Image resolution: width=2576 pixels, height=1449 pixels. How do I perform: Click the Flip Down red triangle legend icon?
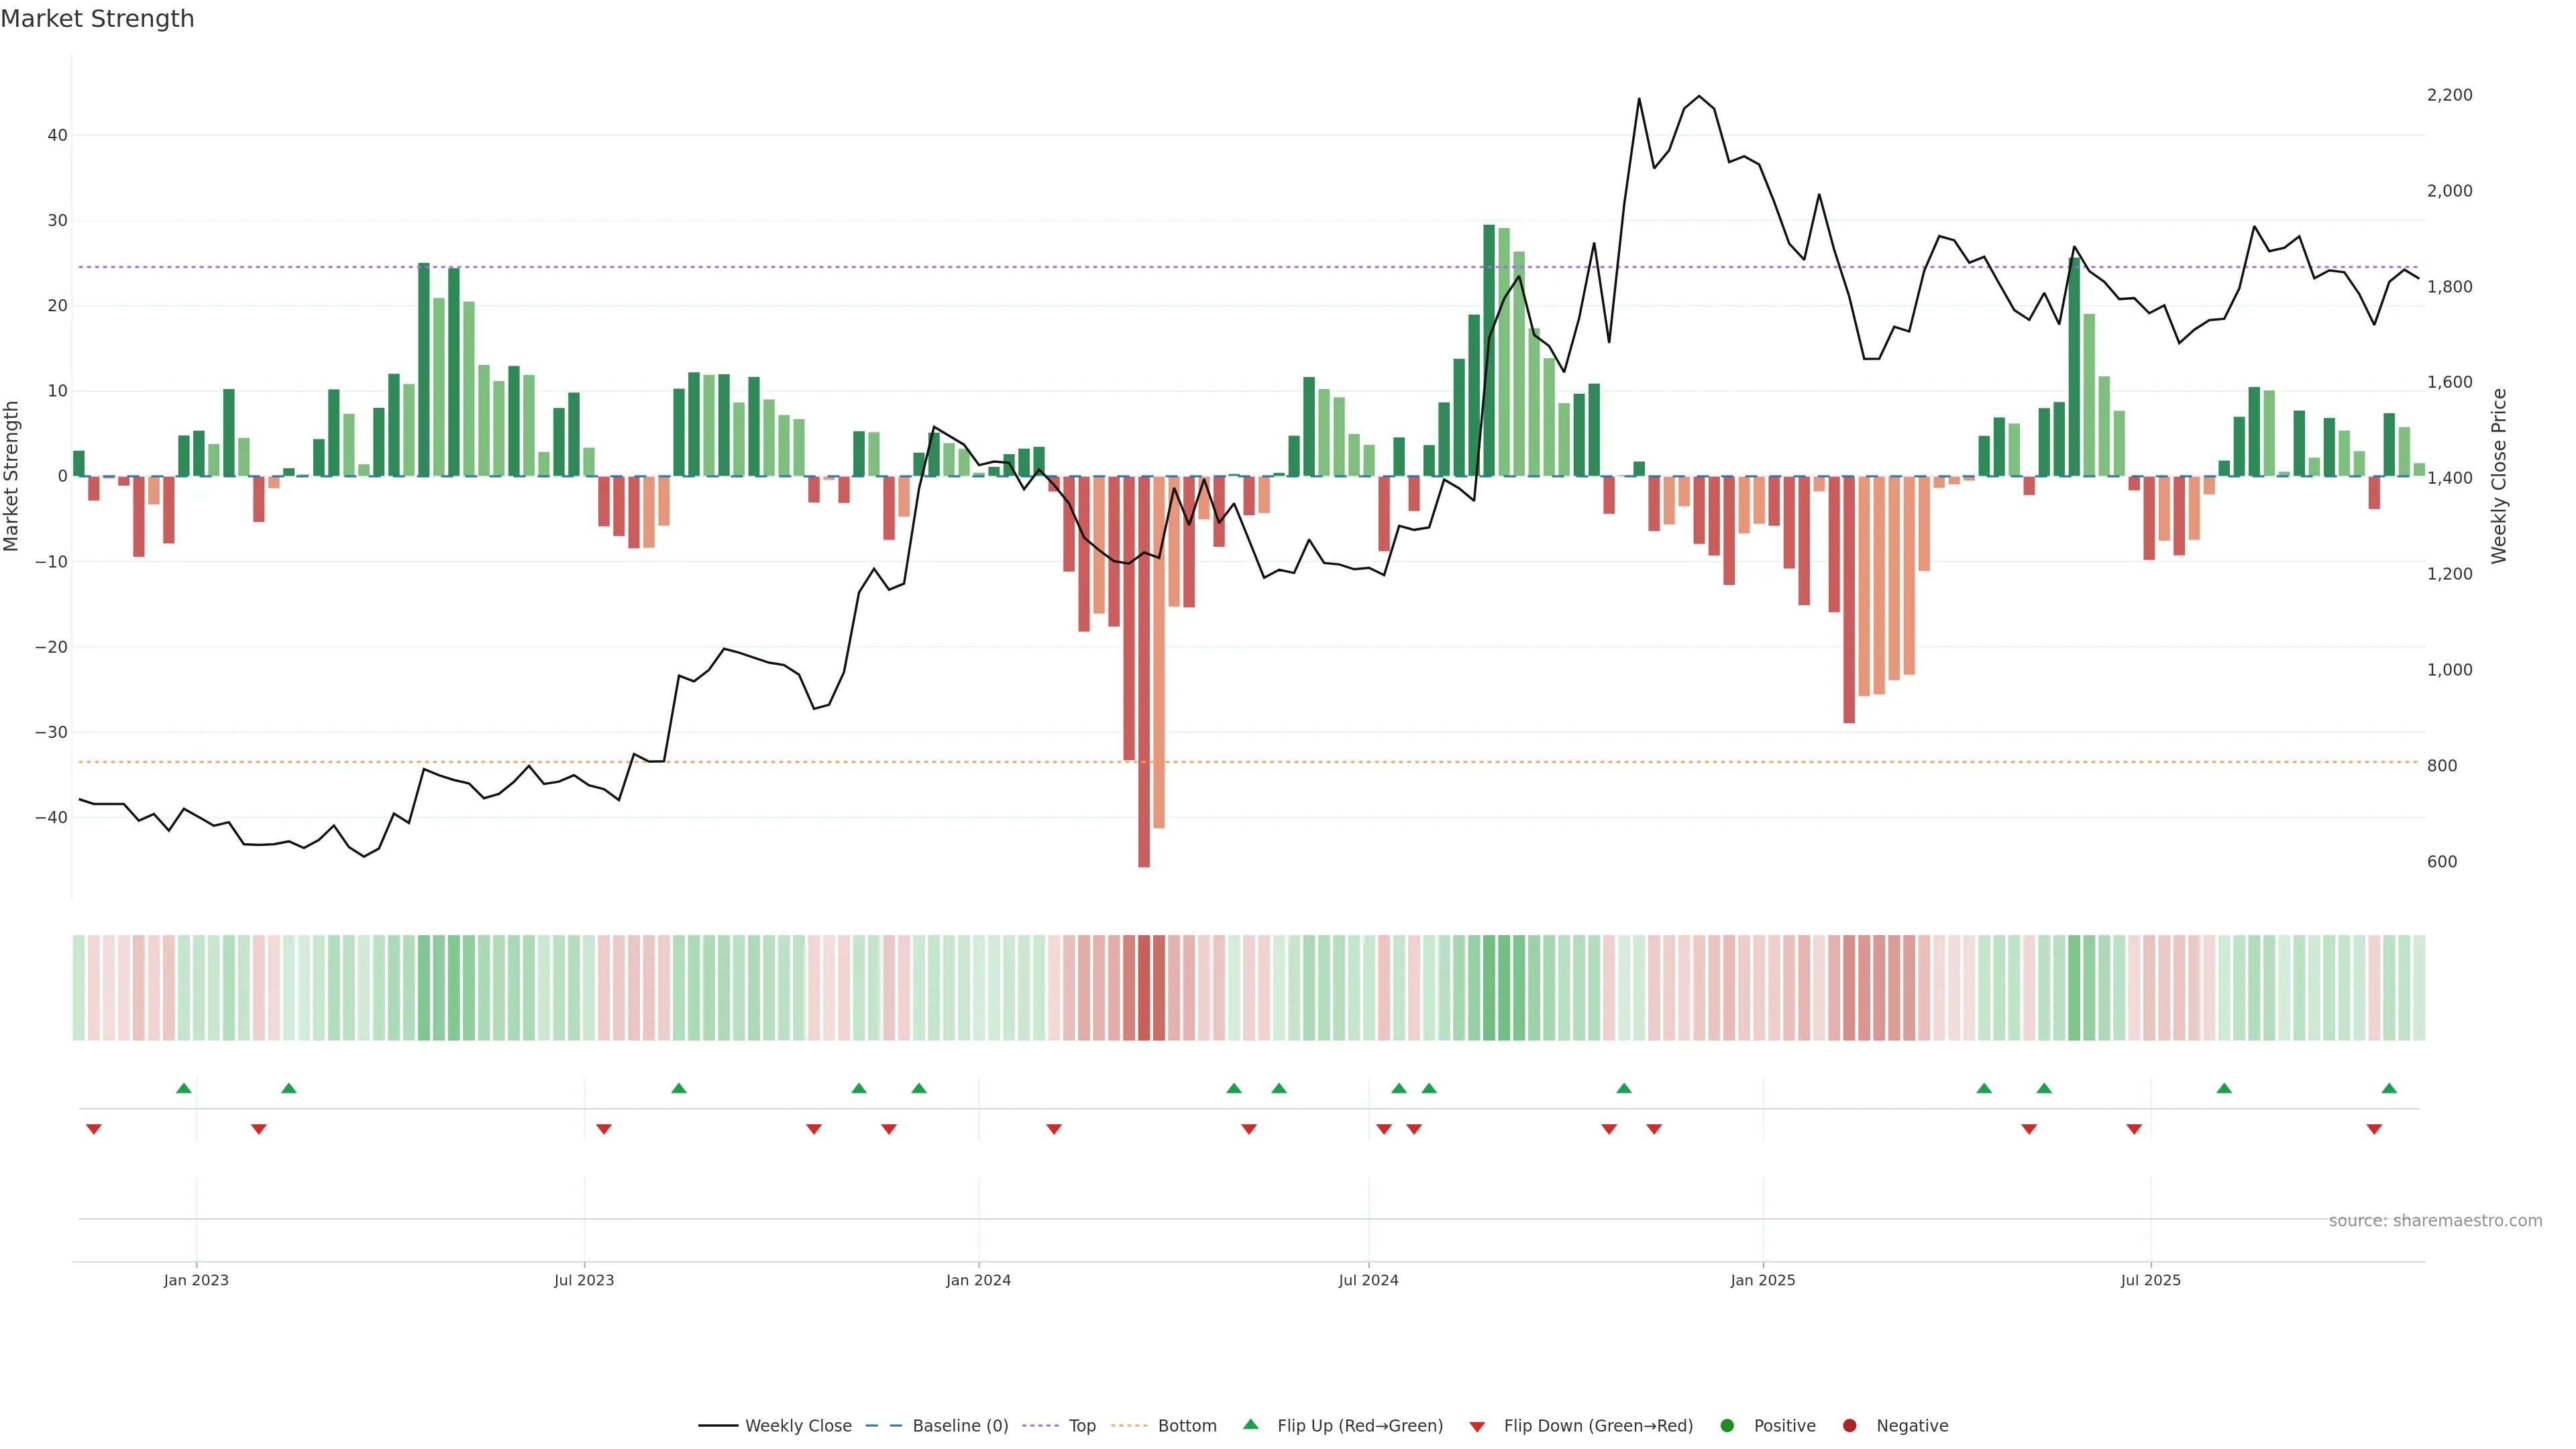point(1477,1427)
